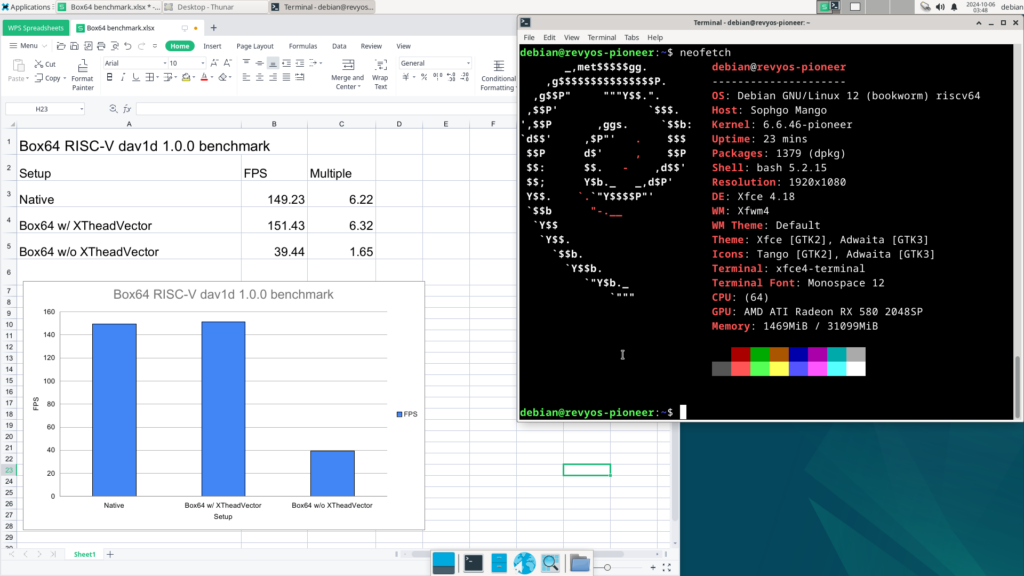Open the Terminal menu in terminal window
This screenshot has width=1024, height=576.
tap(601, 37)
